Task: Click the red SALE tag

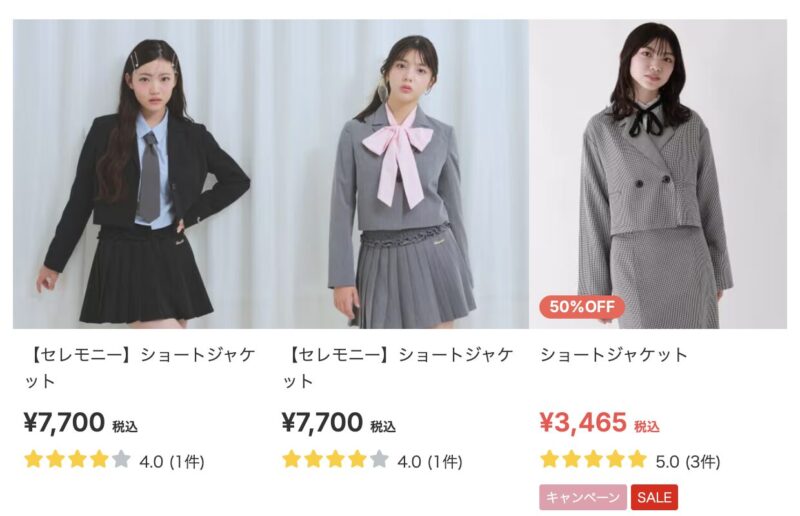Action: click(x=654, y=497)
